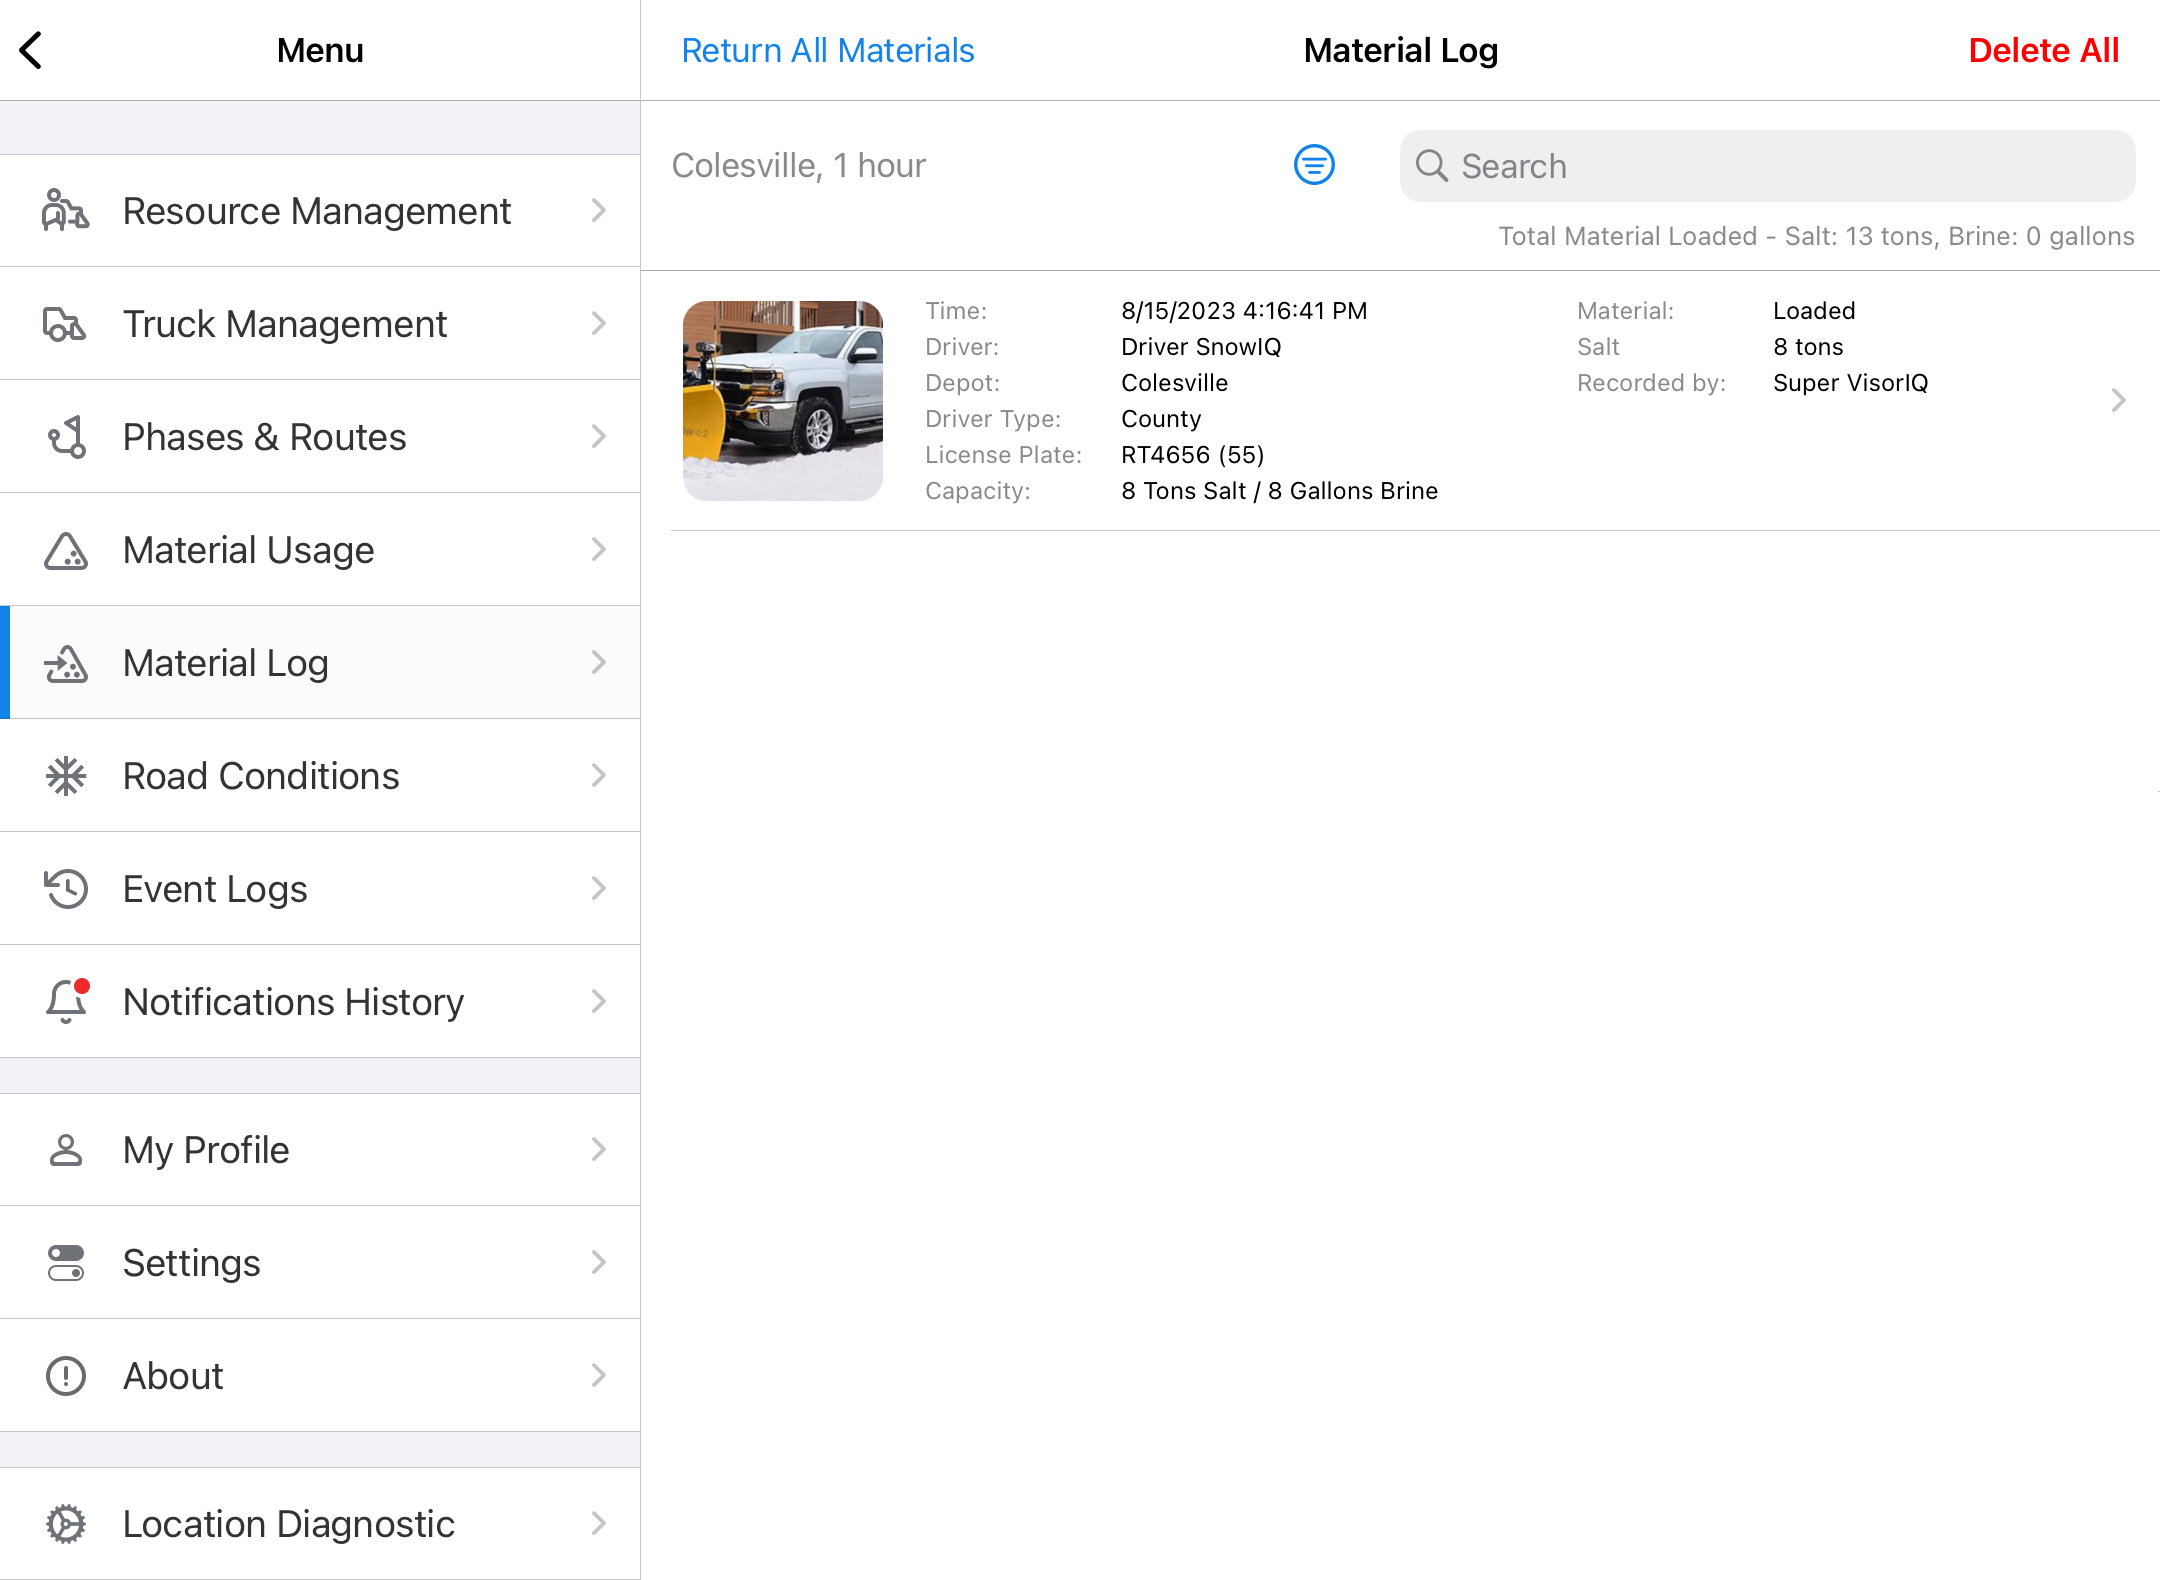Image resolution: width=2160 pixels, height=1580 pixels.
Task: Click the Road Conditions snowflake icon
Action: click(x=66, y=776)
